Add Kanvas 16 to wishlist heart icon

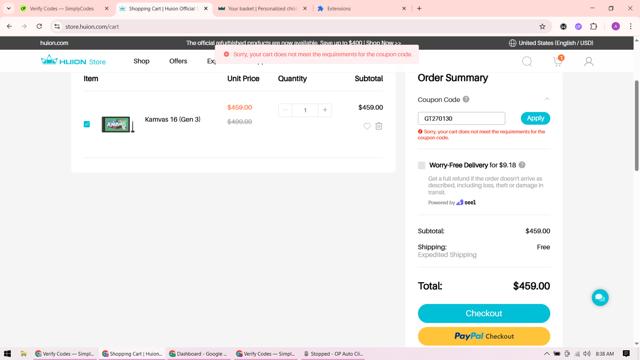pos(367,126)
